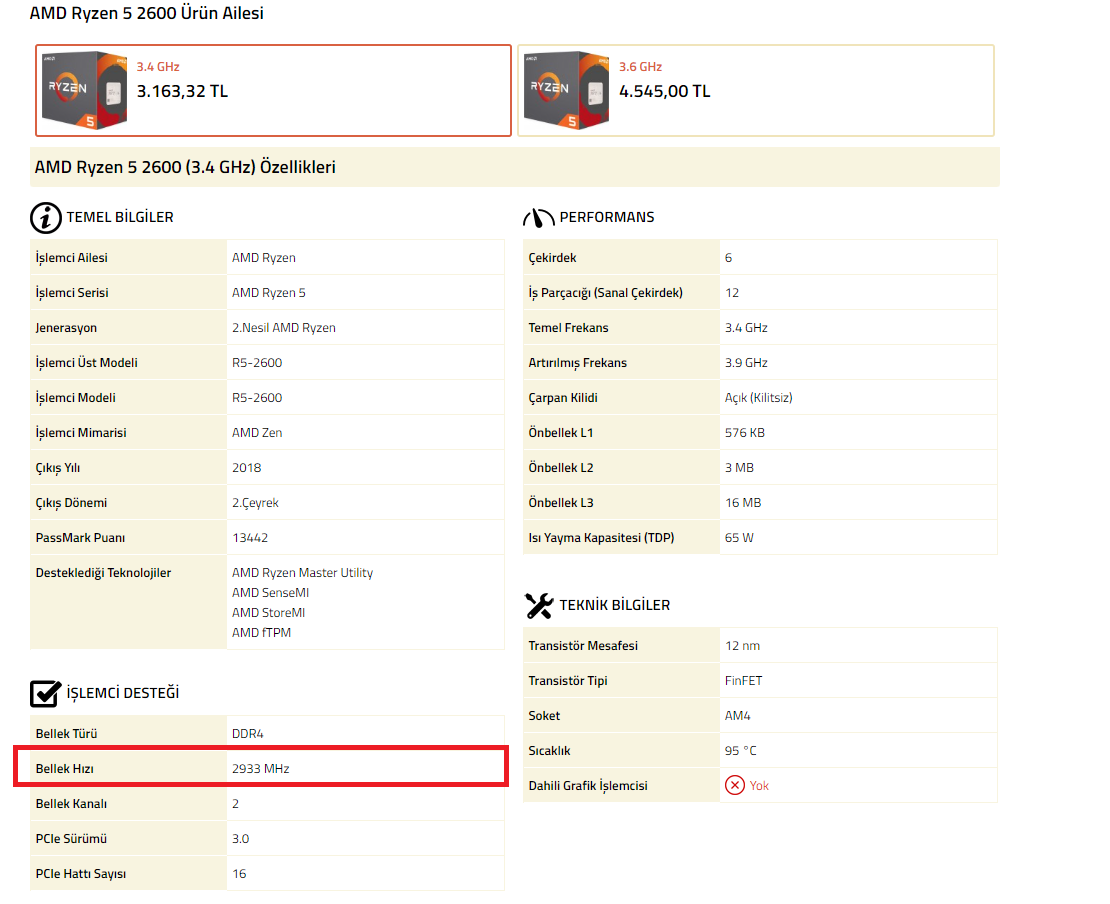Click the Çarpan Kilidi value Açık (Kilitsiz)
This screenshot has width=1110, height=904.
(x=758, y=398)
